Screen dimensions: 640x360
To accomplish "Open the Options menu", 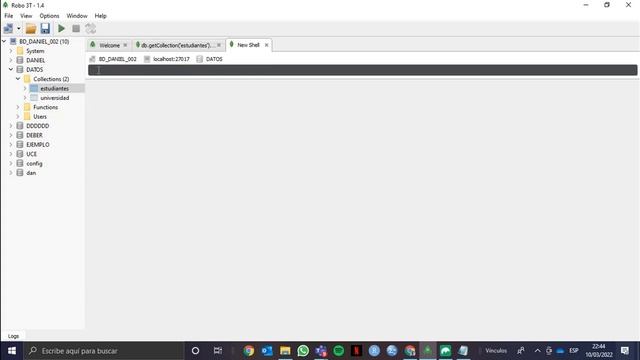I will click(49, 16).
